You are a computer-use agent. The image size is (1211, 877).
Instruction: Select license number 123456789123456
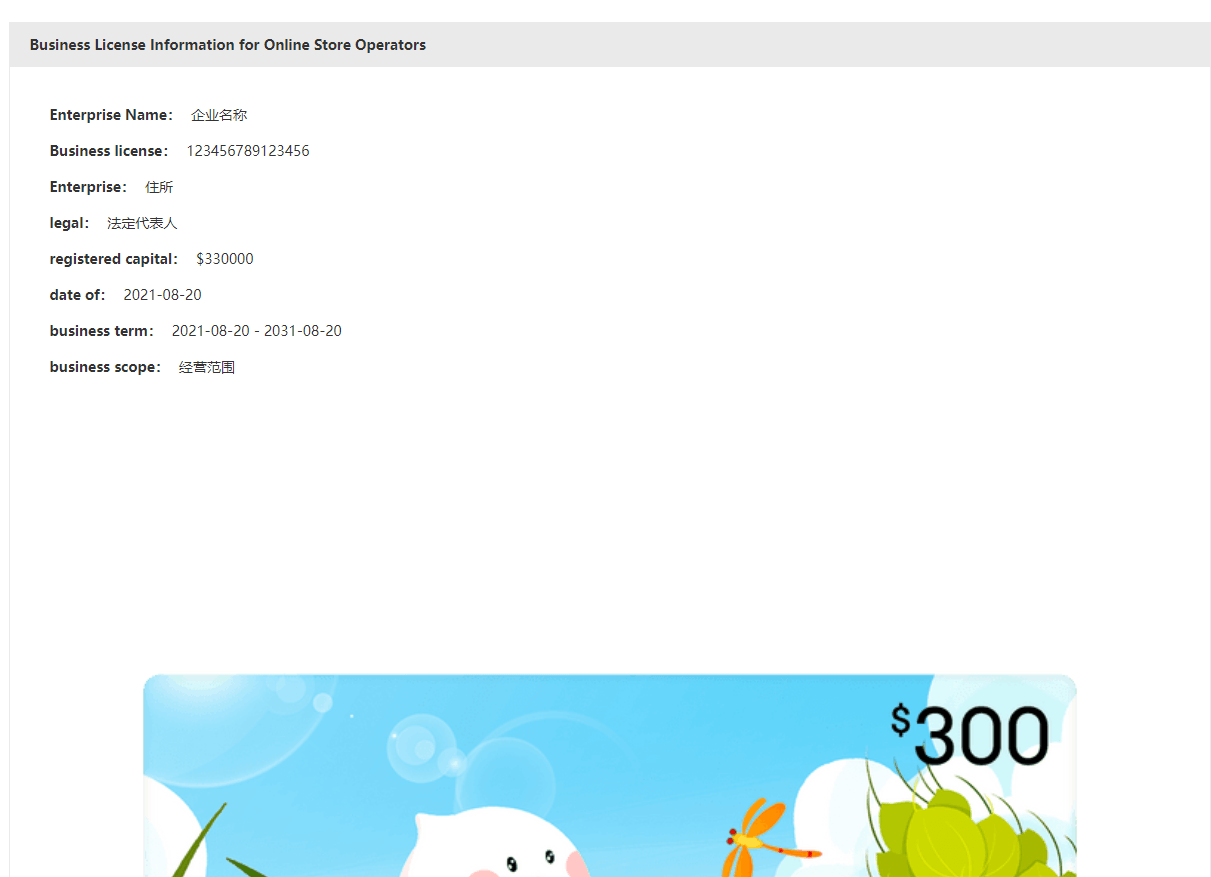click(x=248, y=151)
